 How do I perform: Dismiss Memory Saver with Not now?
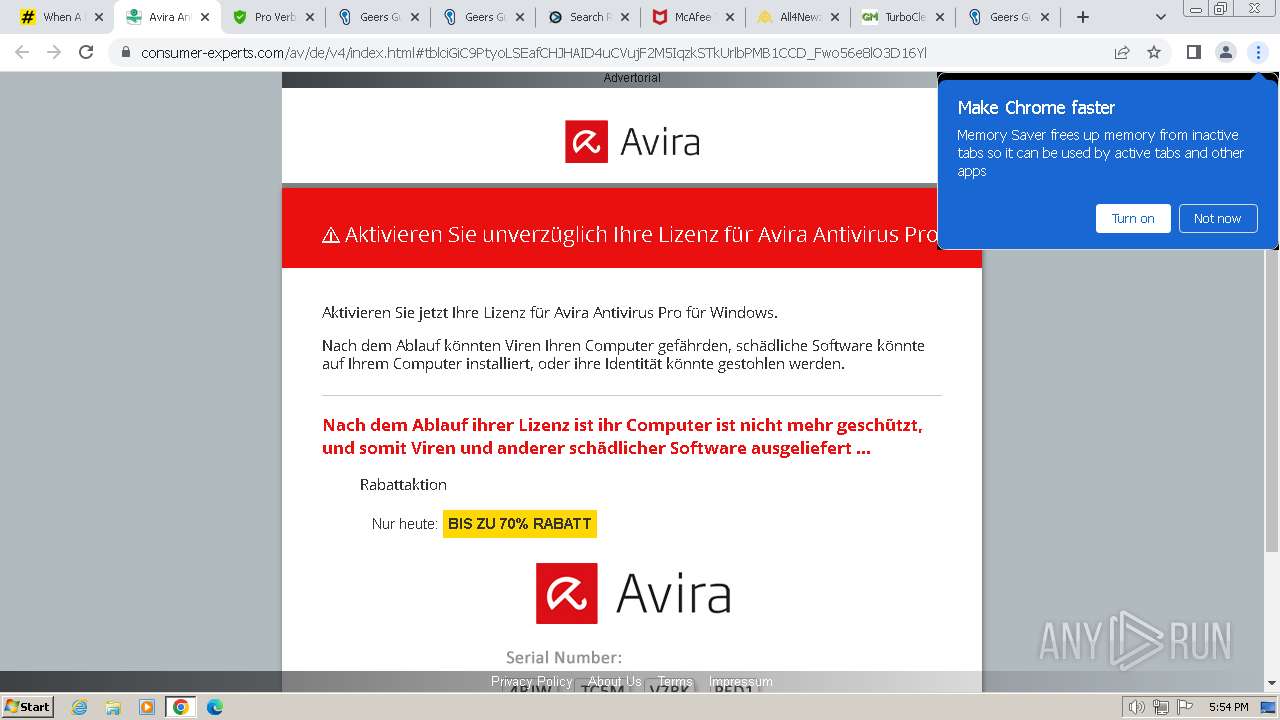click(1217, 218)
